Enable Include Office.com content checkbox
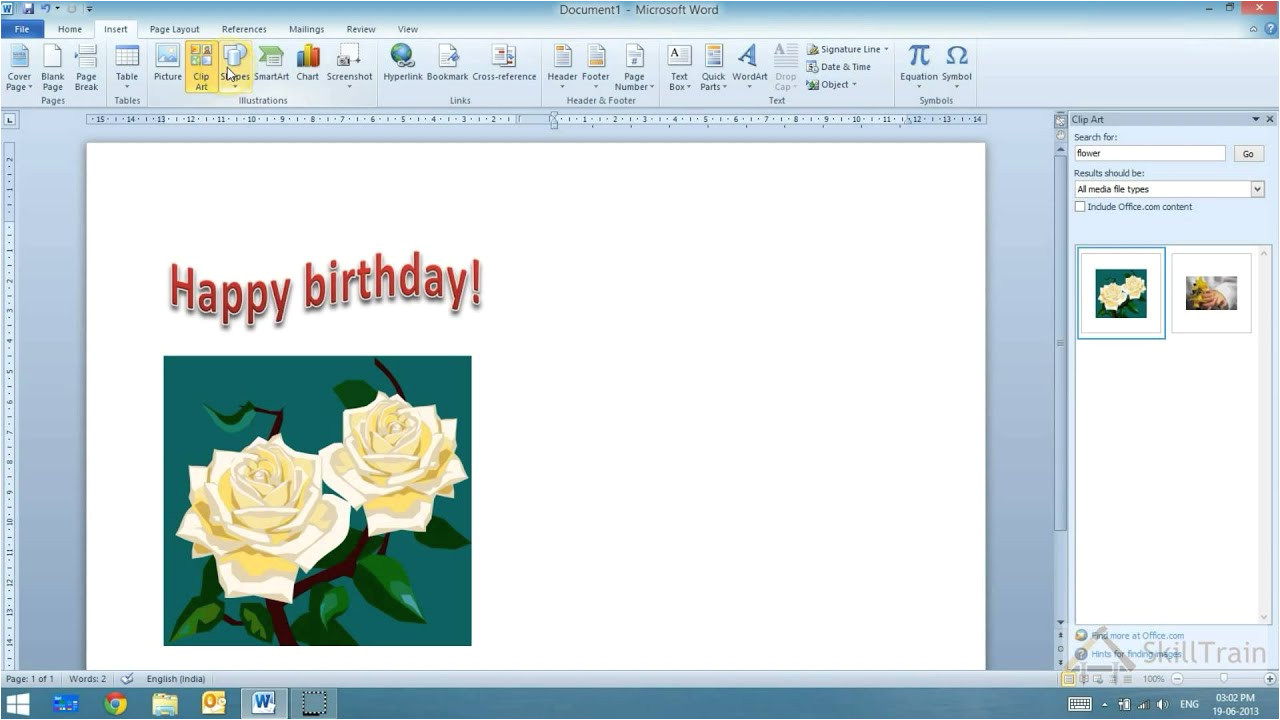This screenshot has width=1280, height=720. [x=1080, y=207]
